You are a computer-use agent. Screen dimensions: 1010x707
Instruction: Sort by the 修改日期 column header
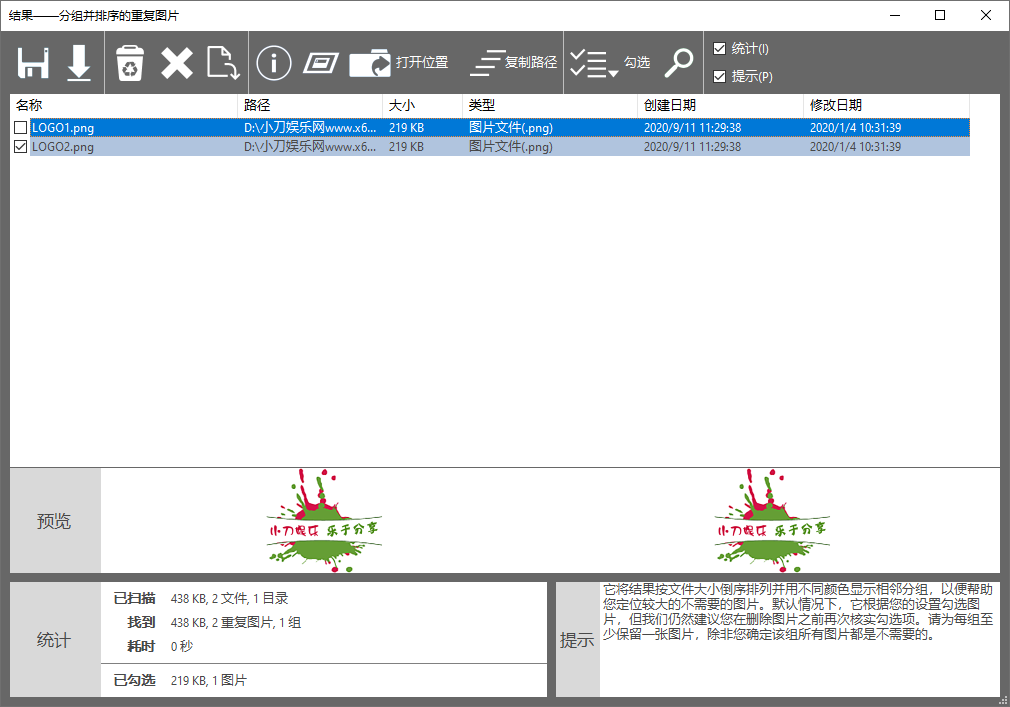tap(886, 105)
